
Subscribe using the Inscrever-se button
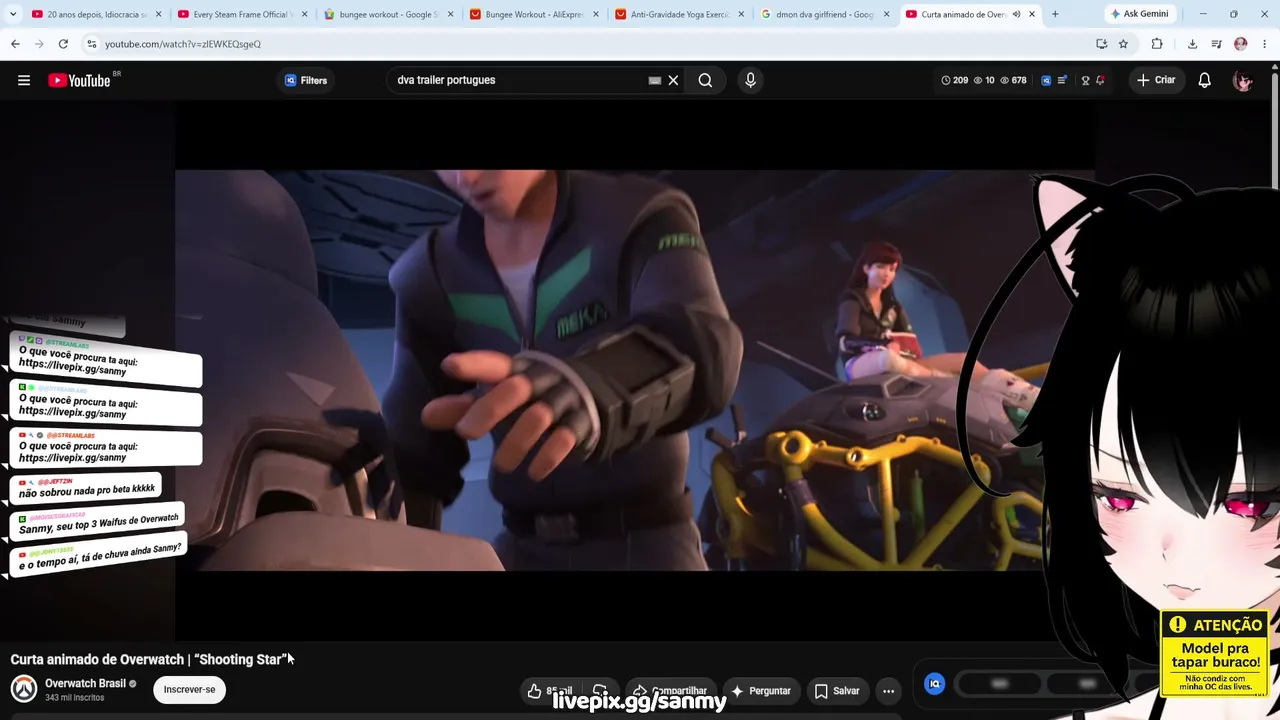[189, 689]
